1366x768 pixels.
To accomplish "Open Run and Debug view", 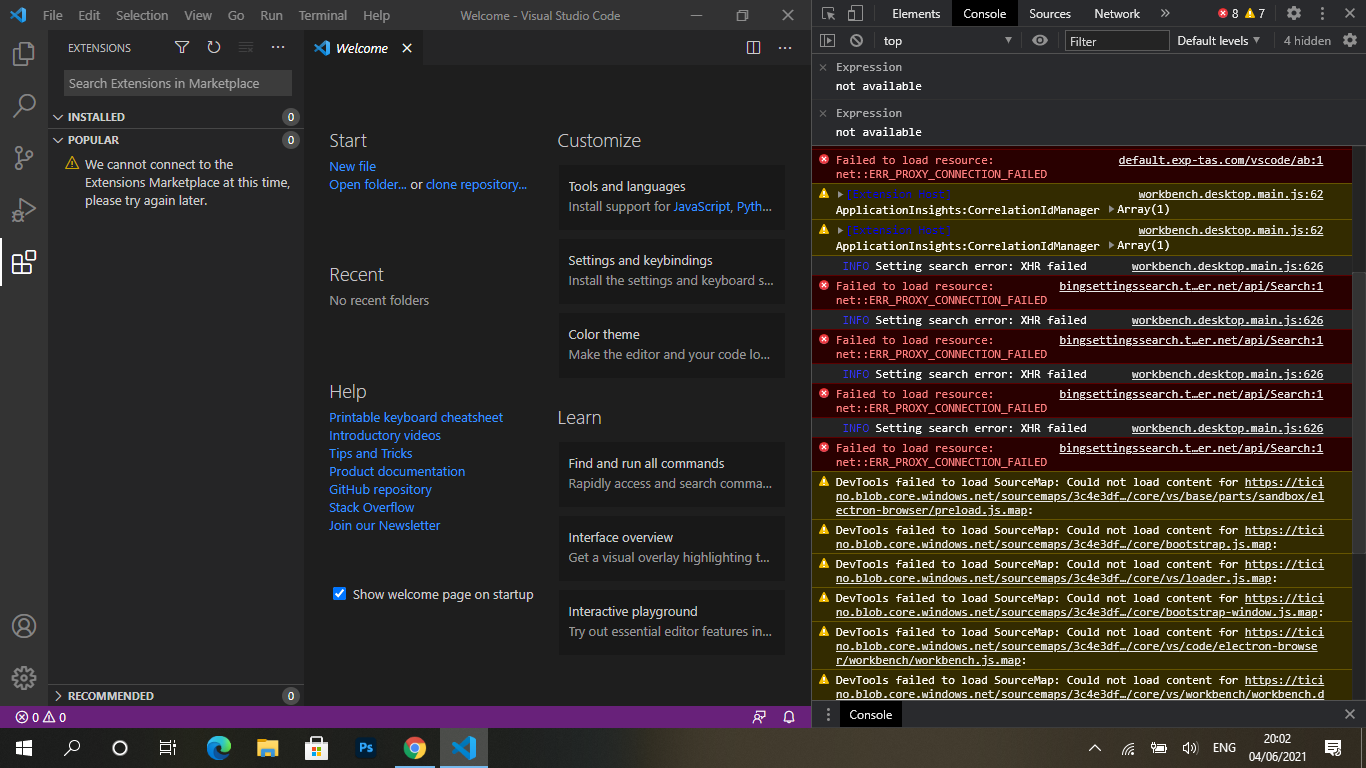I will (24, 210).
